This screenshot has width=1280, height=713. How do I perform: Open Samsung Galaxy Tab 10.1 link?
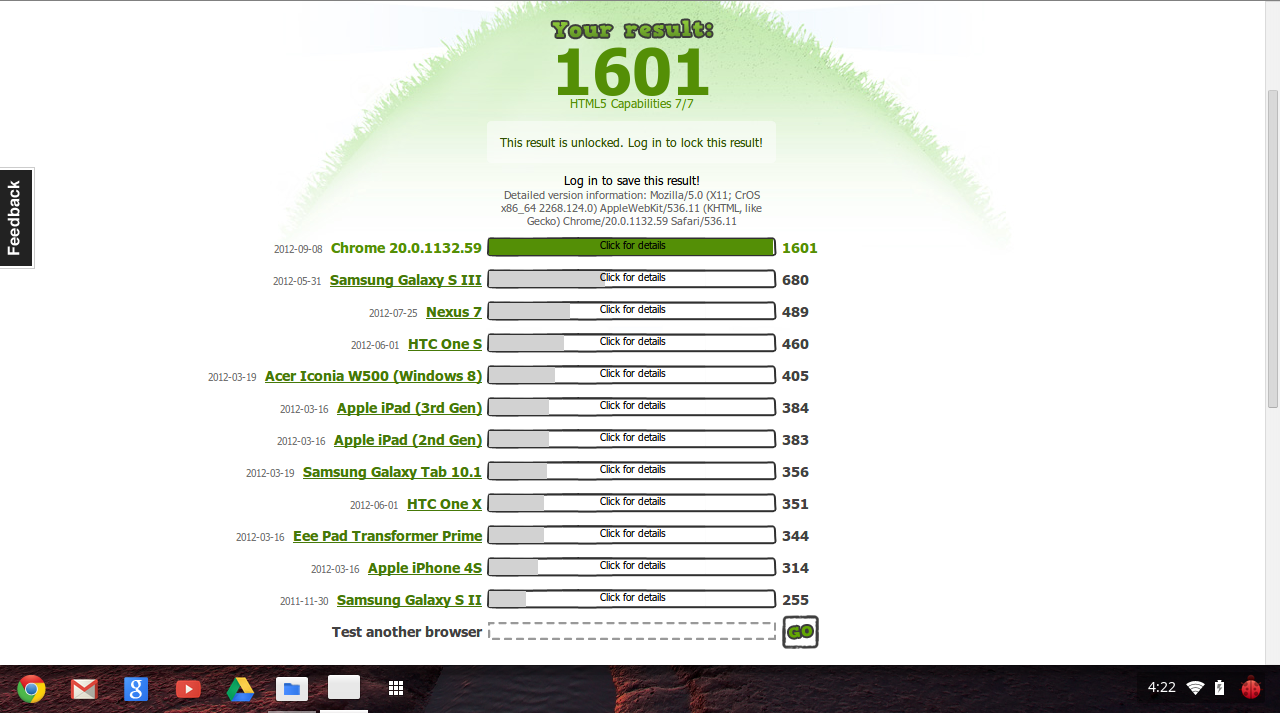[392, 472]
